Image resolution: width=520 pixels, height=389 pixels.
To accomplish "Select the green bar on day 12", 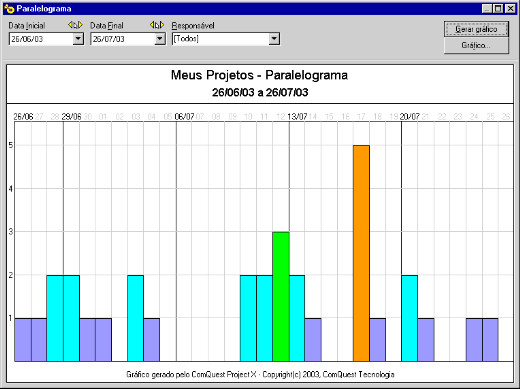I will coord(281,297).
